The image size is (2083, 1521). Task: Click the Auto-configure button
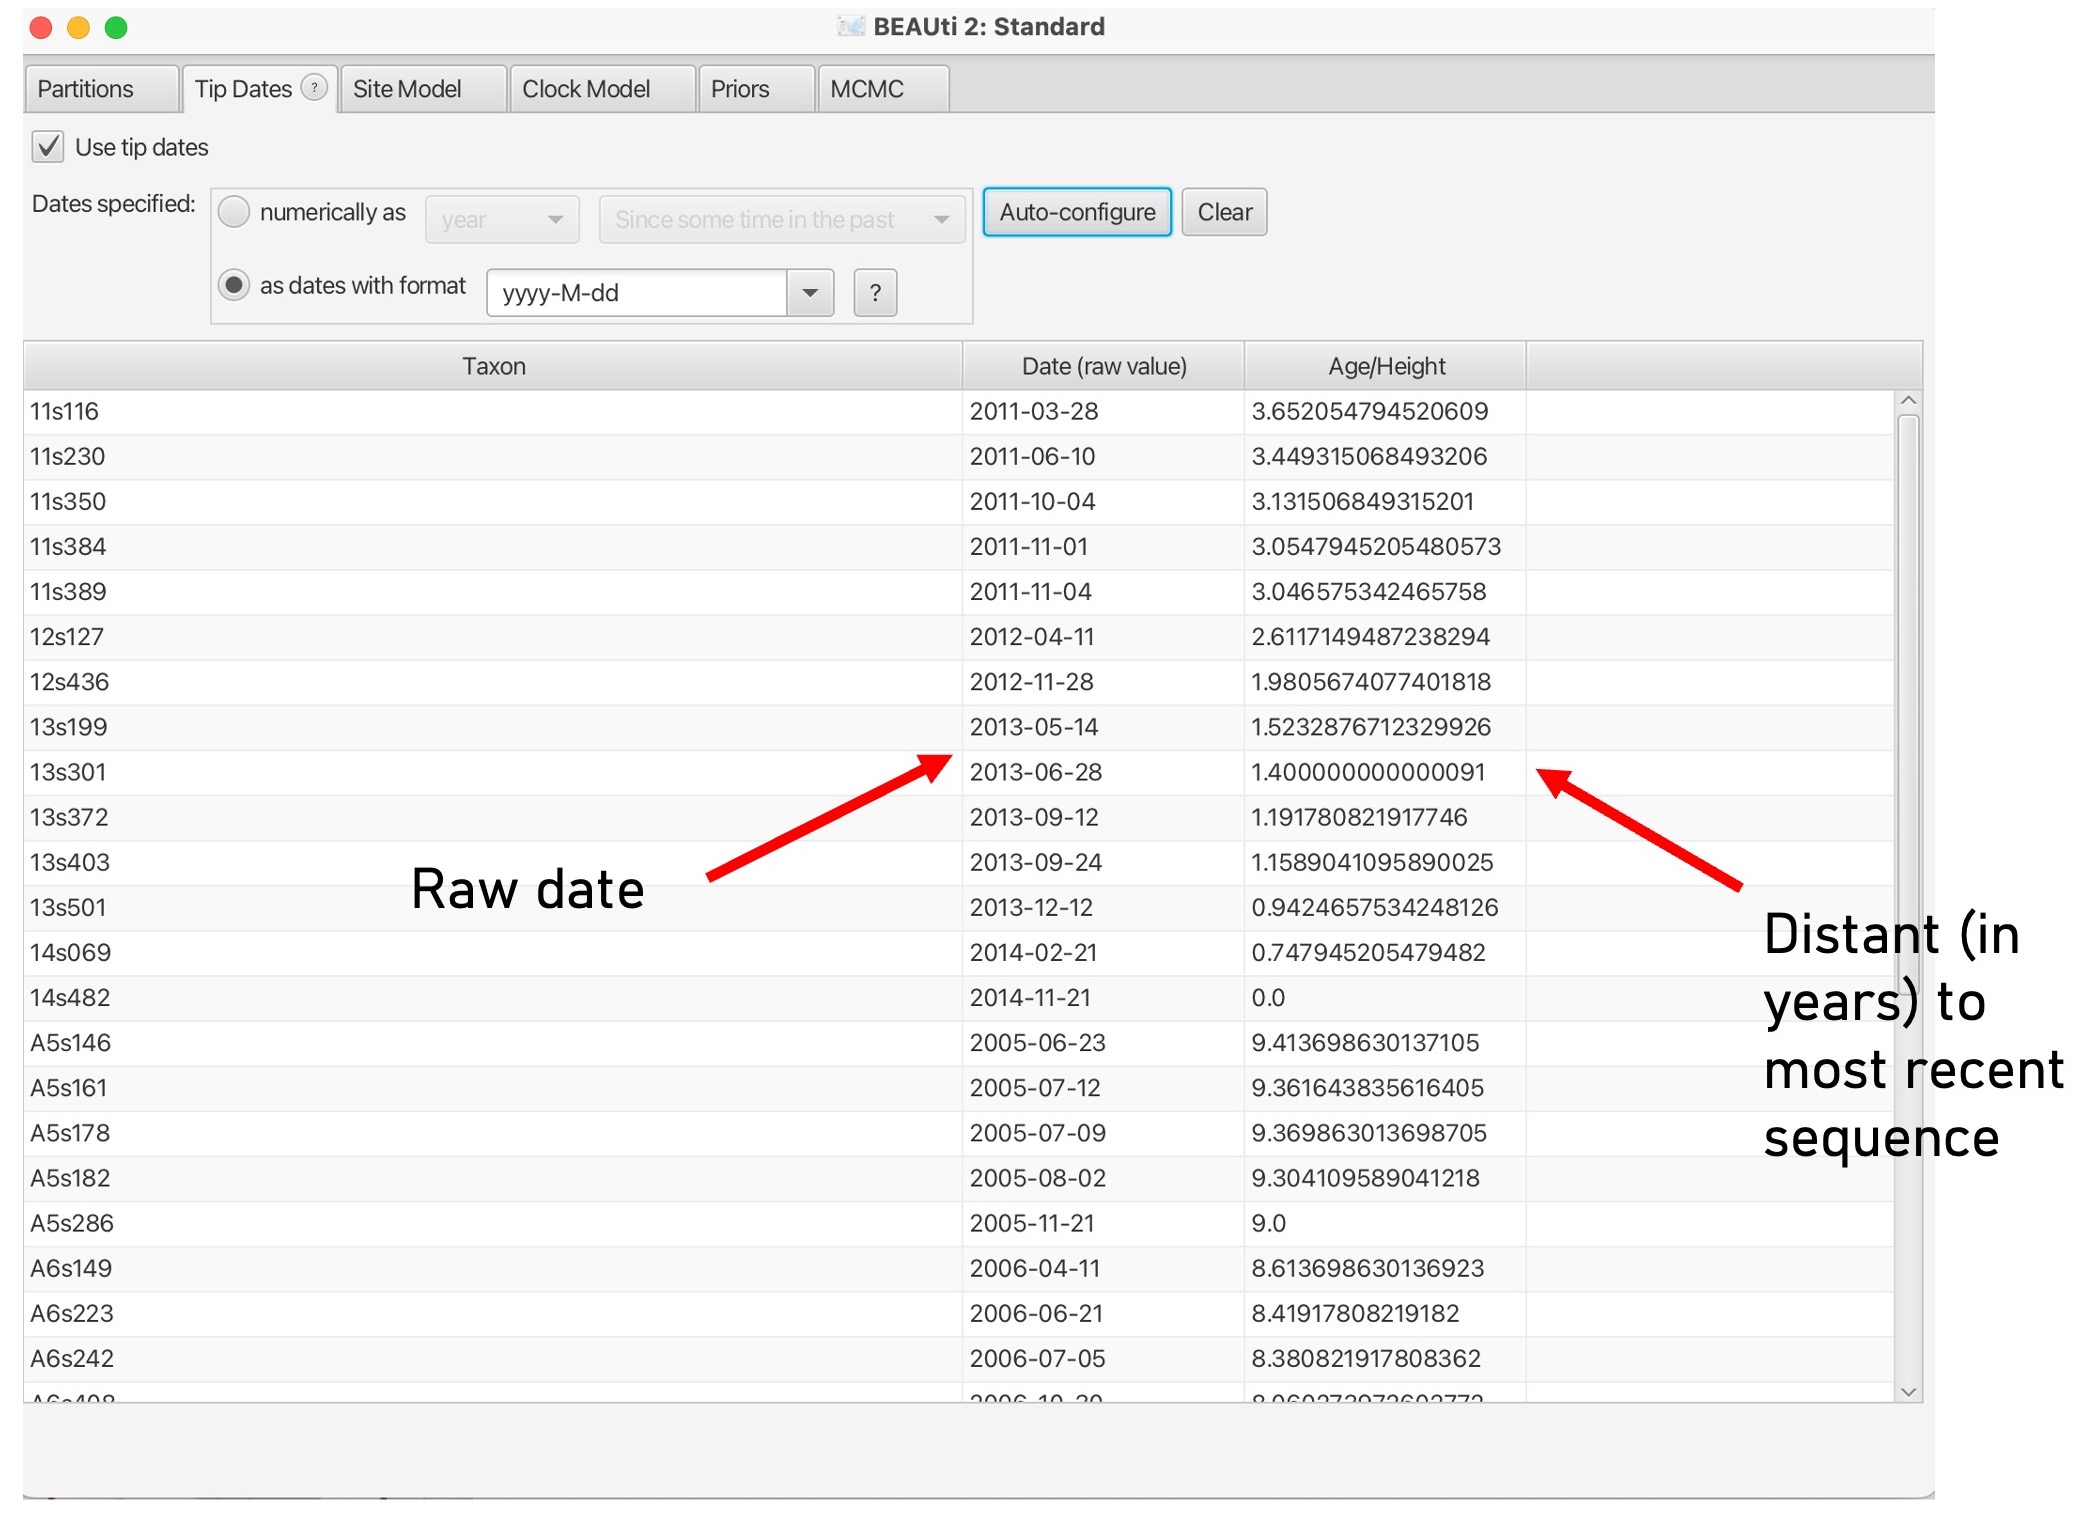(1077, 212)
